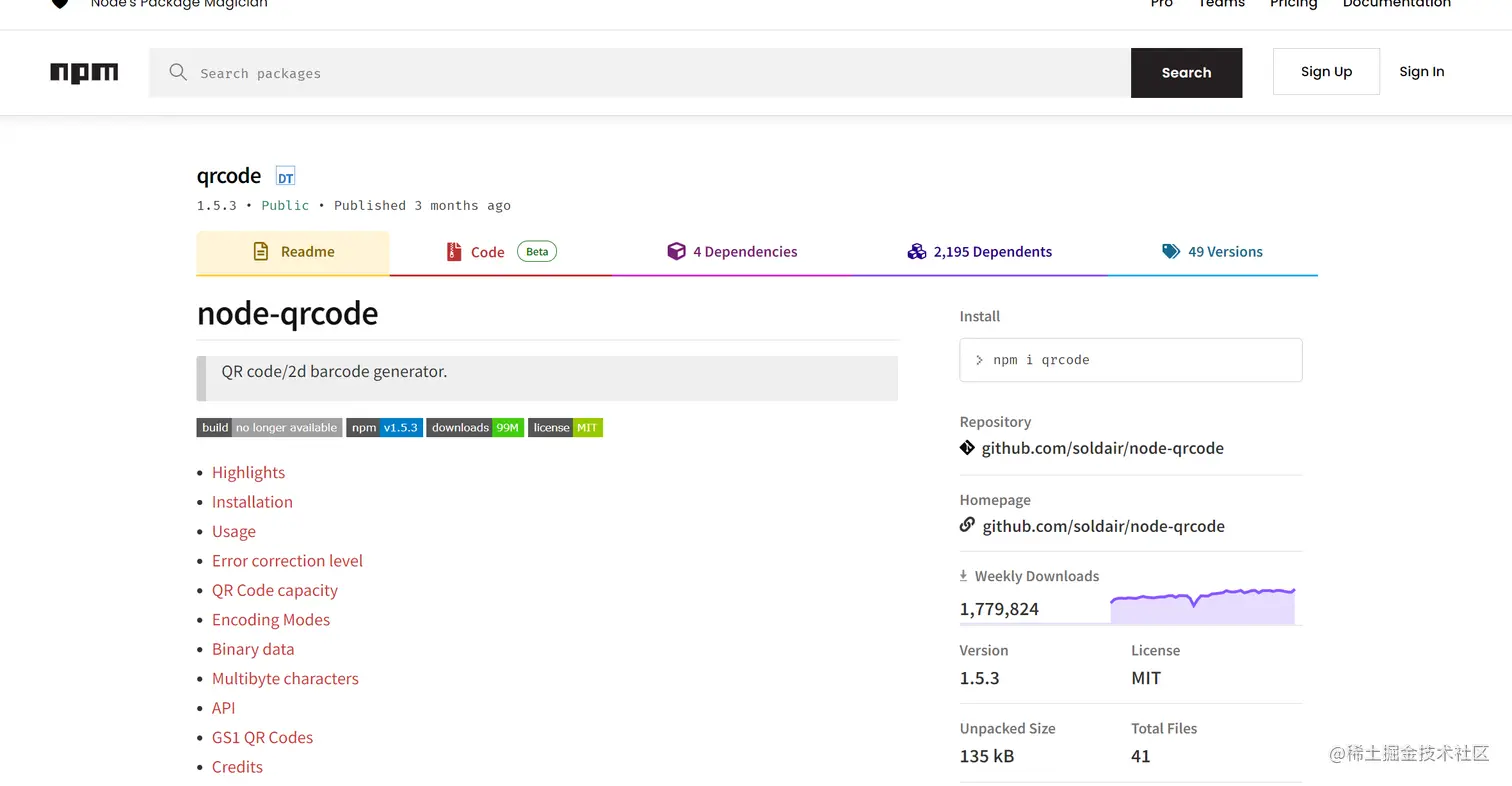Open the Teams menu item

[x=1222, y=4]
